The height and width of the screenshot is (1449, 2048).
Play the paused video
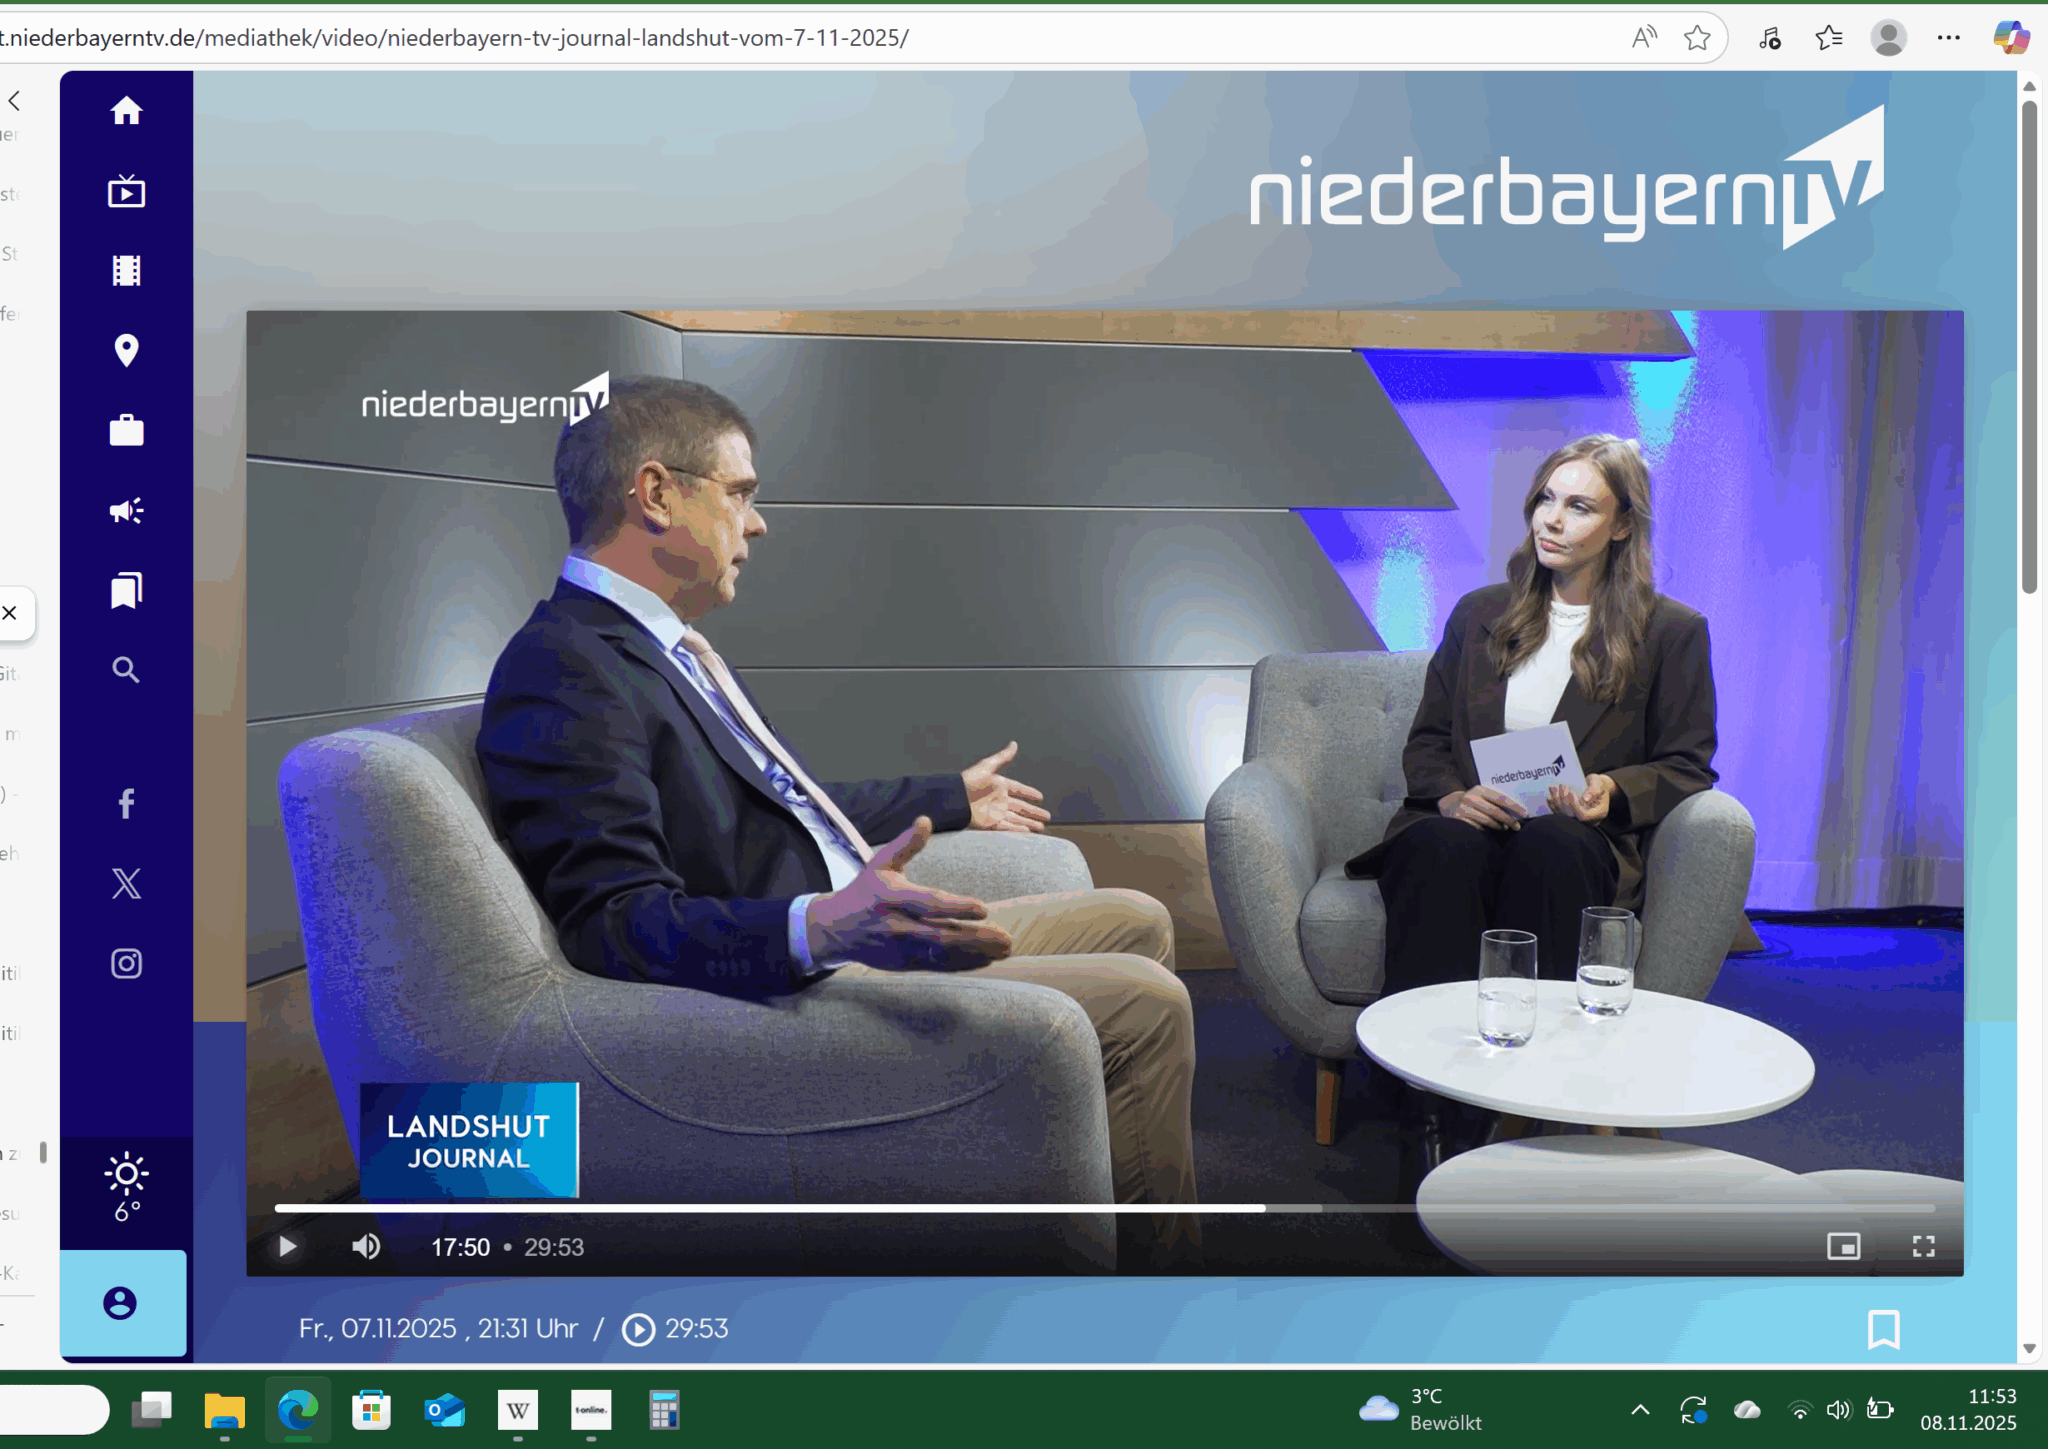tap(287, 1246)
